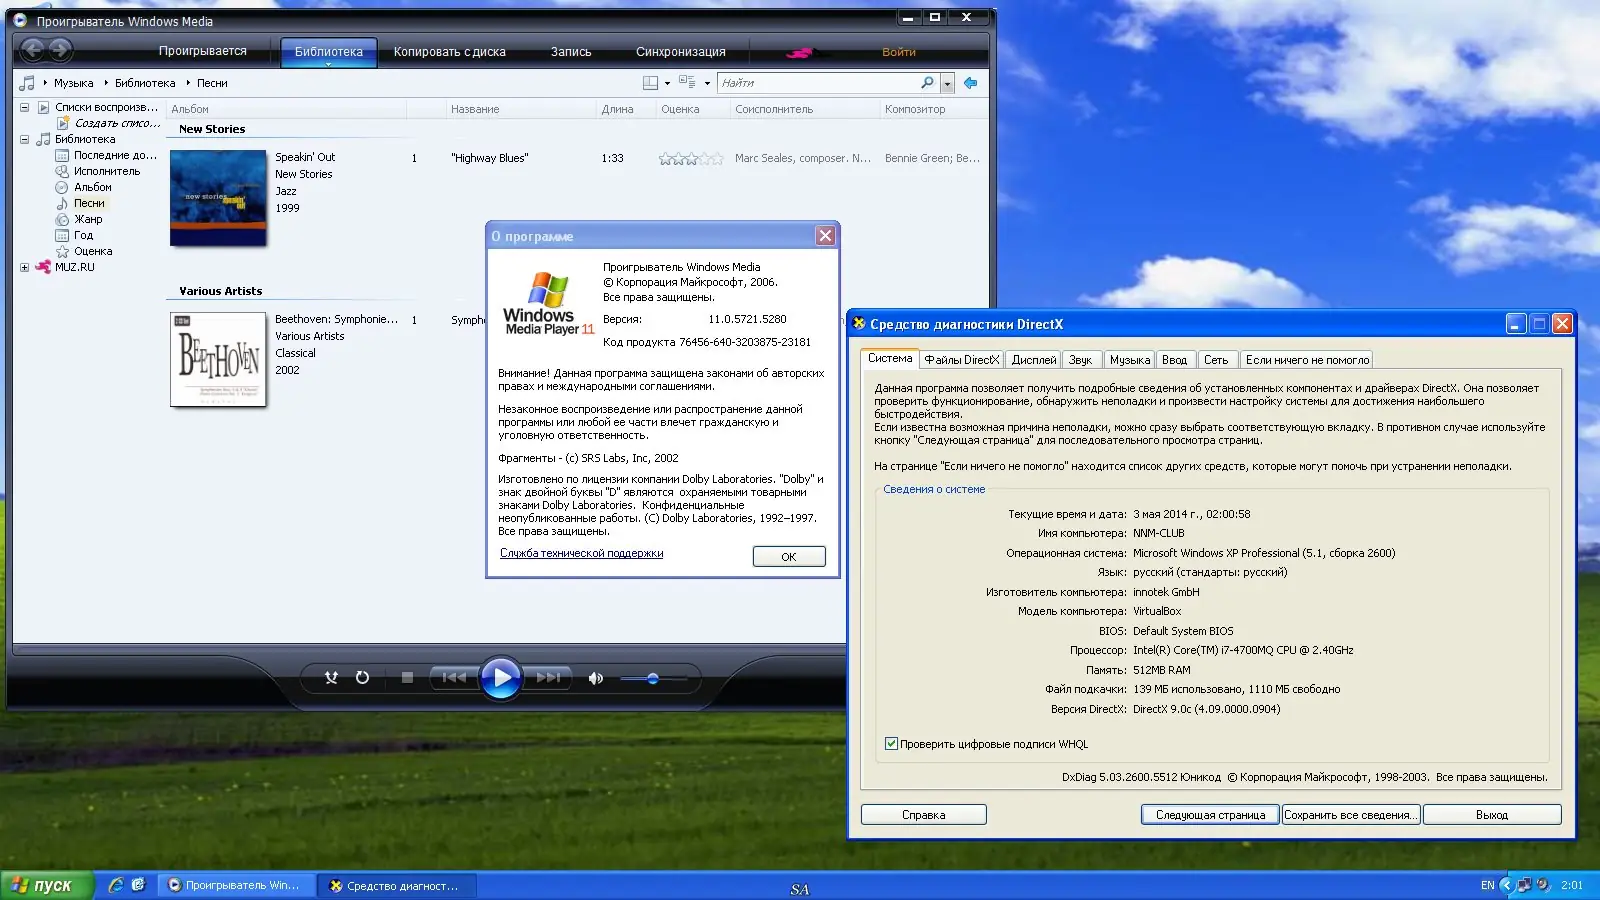Open the Запись tab in Media Player
Image resolution: width=1600 pixels, height=900 pixels.
coord(570,51)
